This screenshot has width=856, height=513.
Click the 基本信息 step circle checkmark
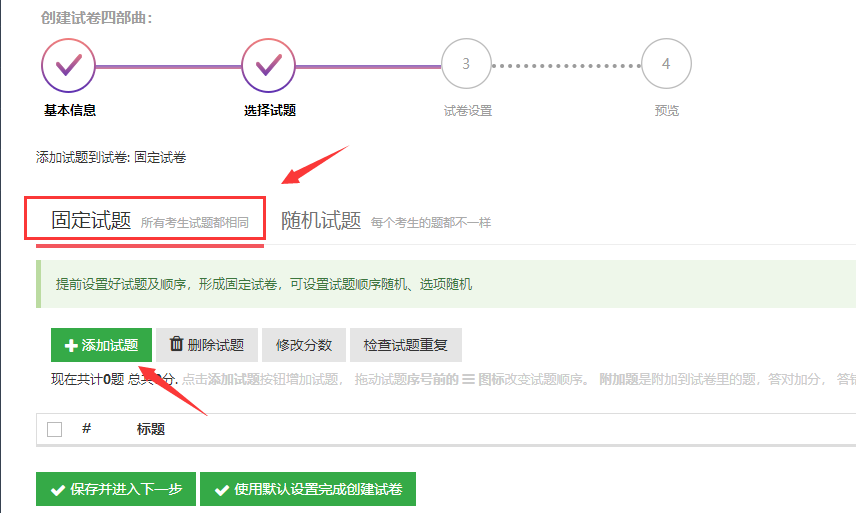point(68,65)
